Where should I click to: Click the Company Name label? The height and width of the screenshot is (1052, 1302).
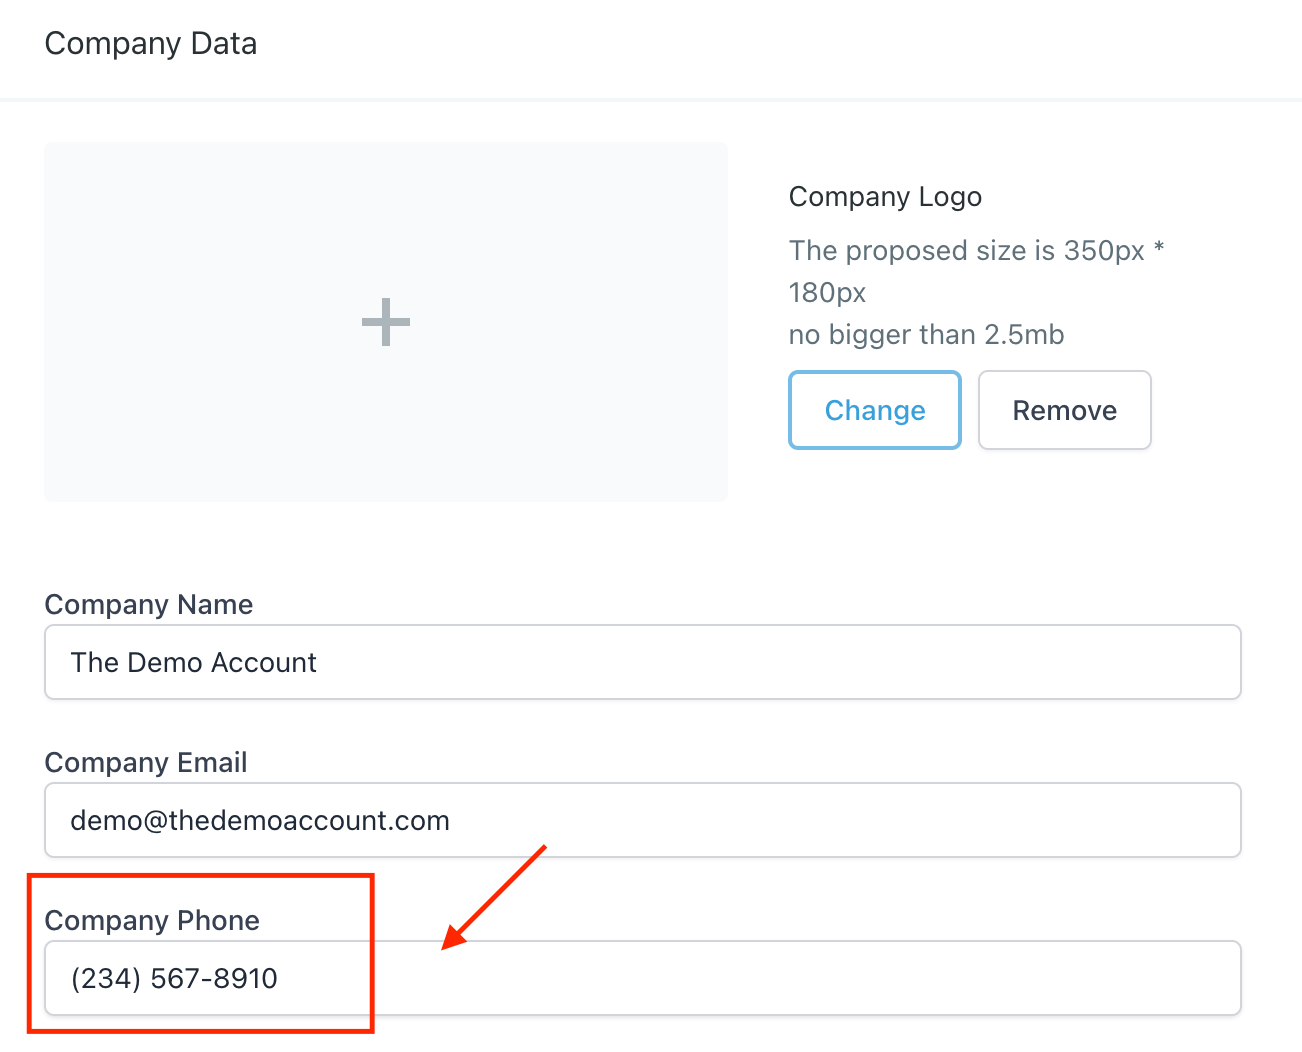(x=149, y=605)
